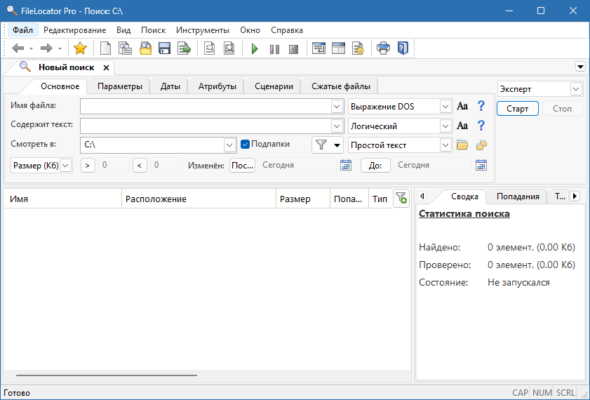Switch to the Сжатые файлы tab

pos(341,86)
